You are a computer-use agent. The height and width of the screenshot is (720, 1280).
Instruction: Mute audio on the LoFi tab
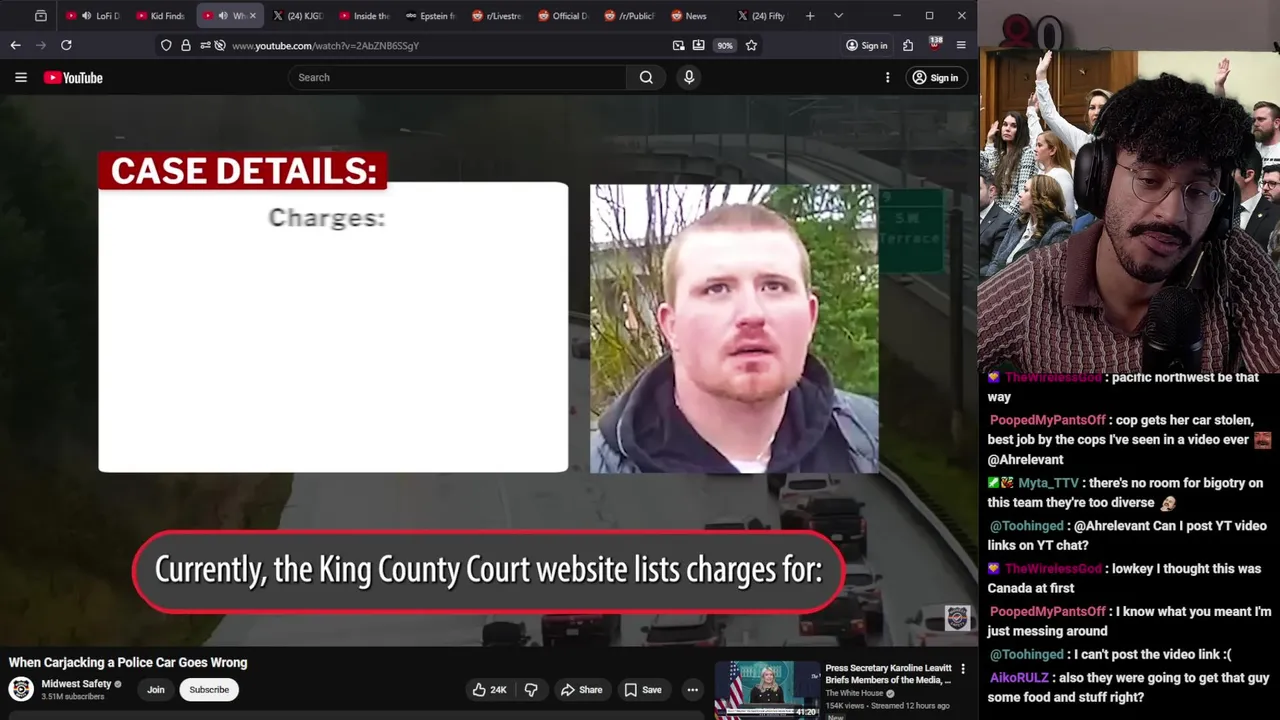point(86,16)
